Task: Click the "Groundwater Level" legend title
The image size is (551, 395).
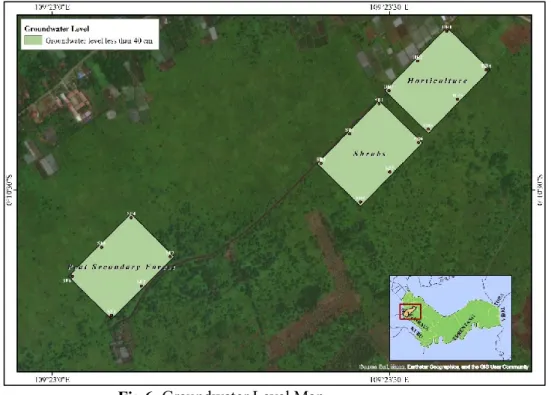Action: [57, 29]
